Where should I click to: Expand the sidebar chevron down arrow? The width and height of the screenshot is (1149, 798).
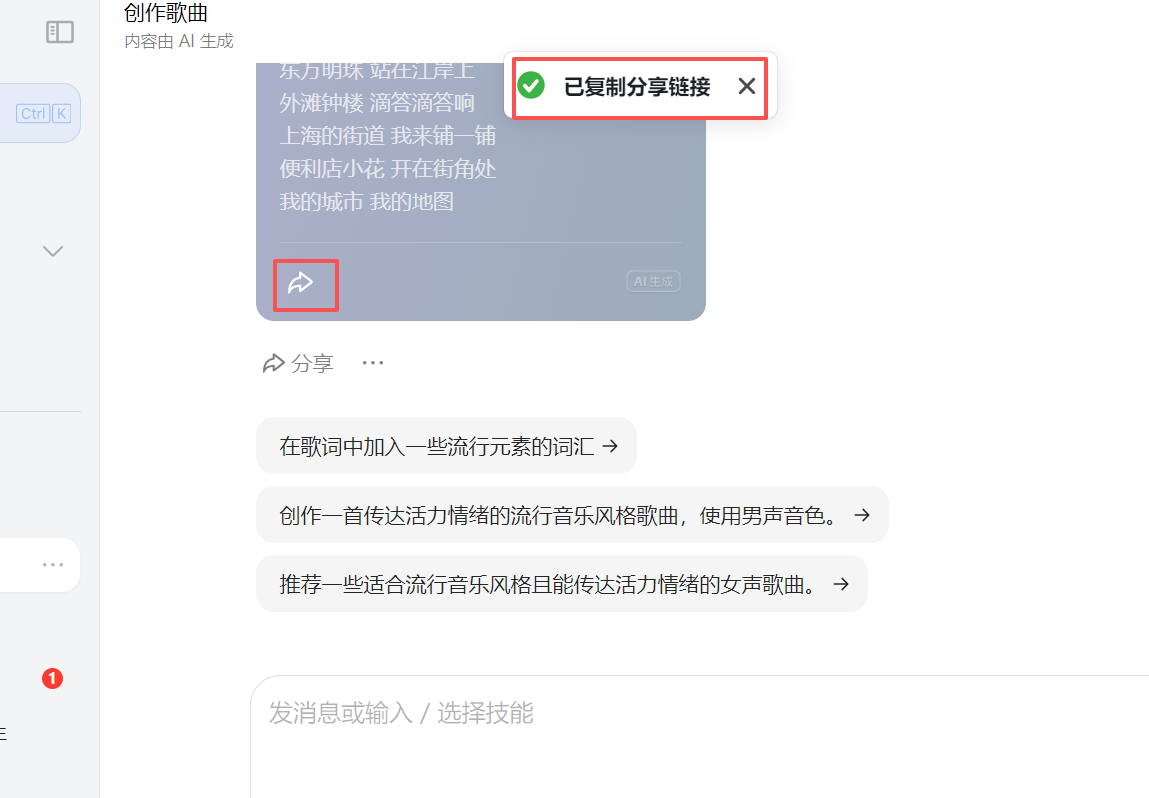(53, 251)
